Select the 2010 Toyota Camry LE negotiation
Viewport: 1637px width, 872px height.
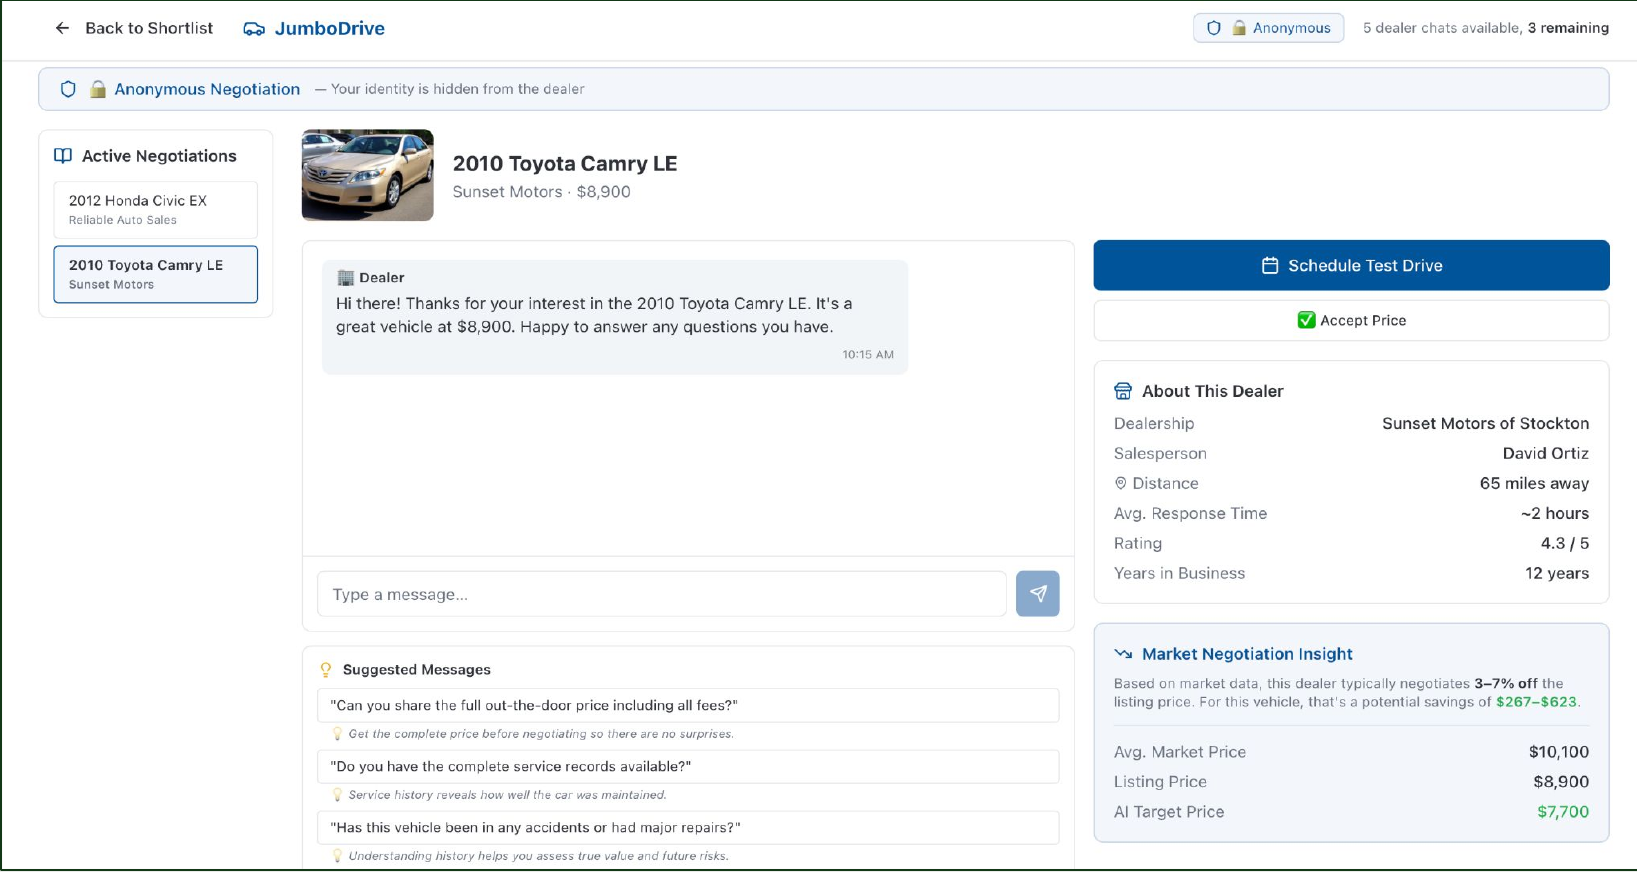click(156, 274)
